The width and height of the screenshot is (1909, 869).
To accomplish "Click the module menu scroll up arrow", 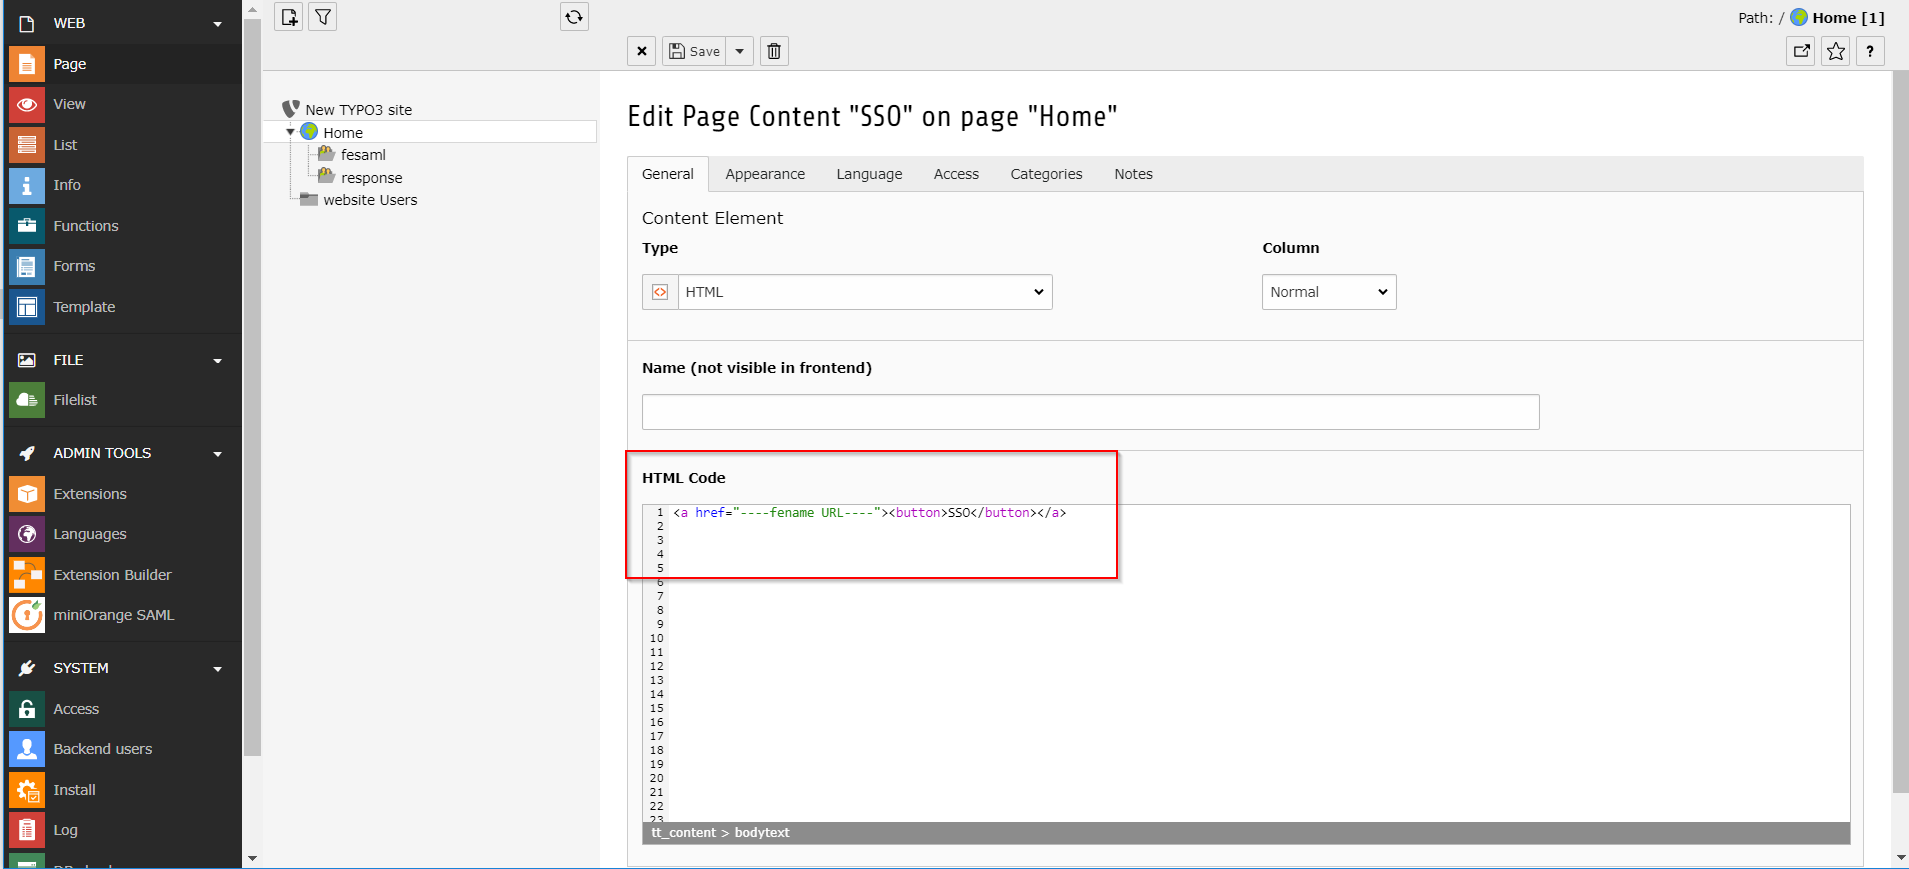I will pyautogui.click(x=252, y=10).
